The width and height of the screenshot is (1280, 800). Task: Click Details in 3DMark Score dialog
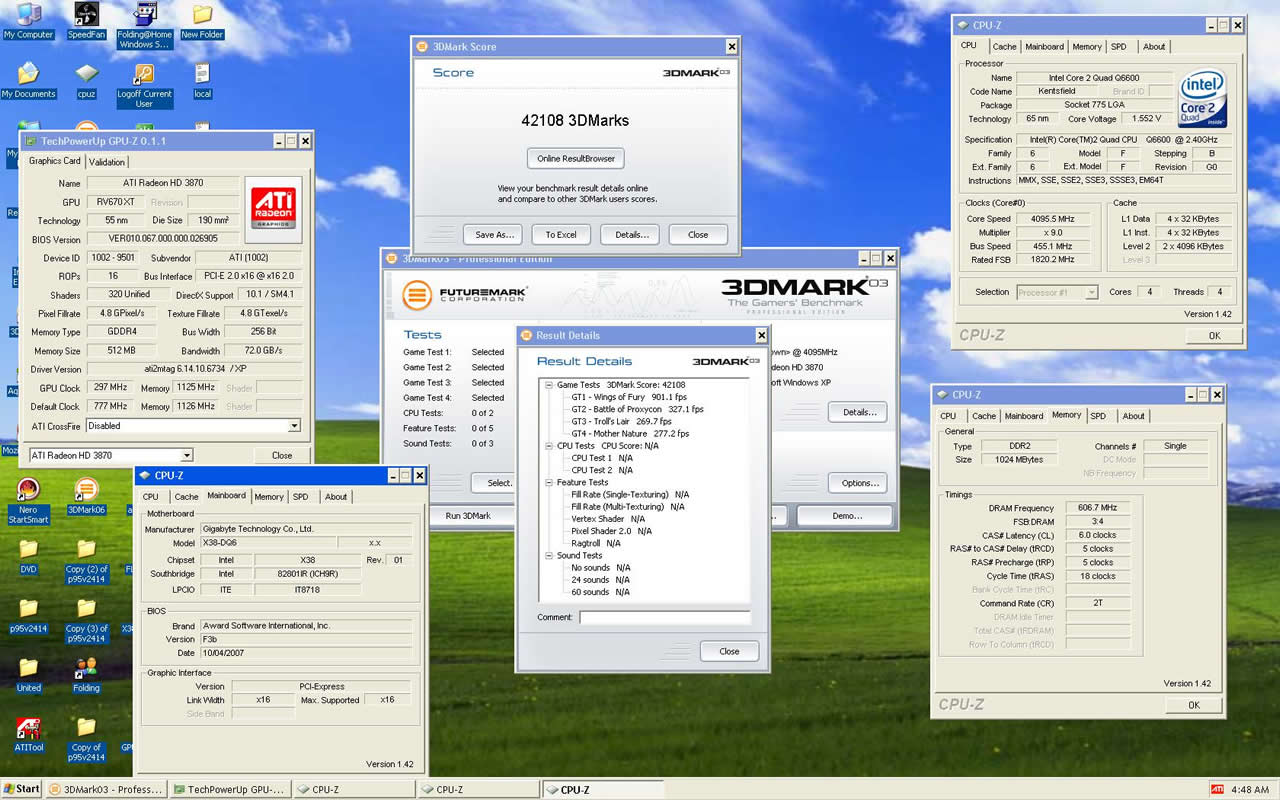(630, 235)
